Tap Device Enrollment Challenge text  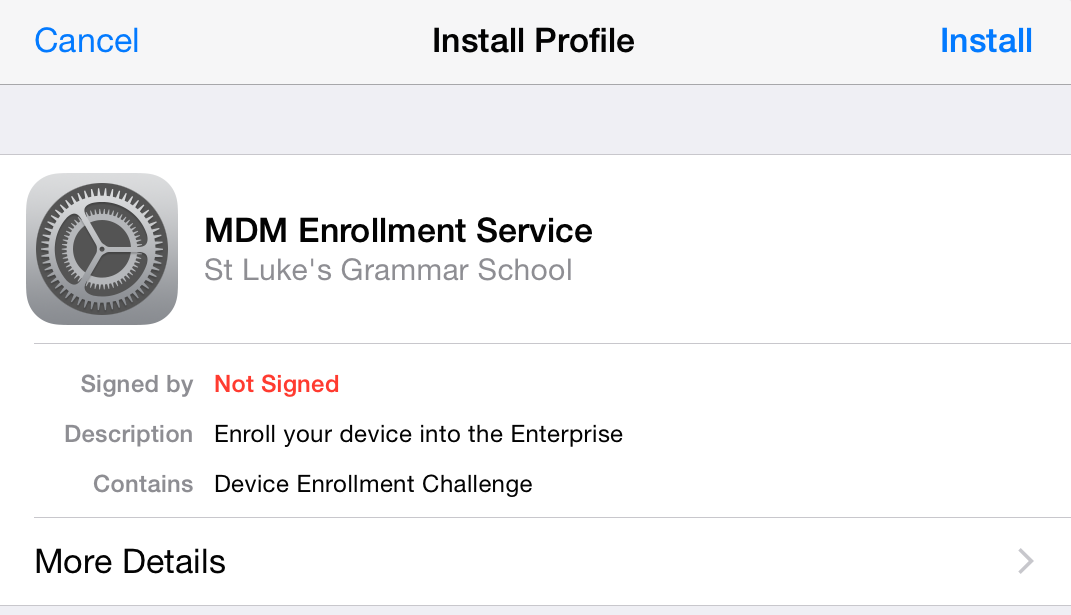click(373, 484)
